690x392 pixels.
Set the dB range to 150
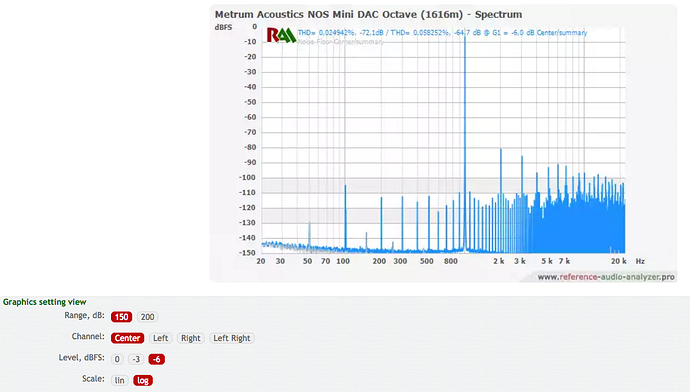(x=121, y=317)
